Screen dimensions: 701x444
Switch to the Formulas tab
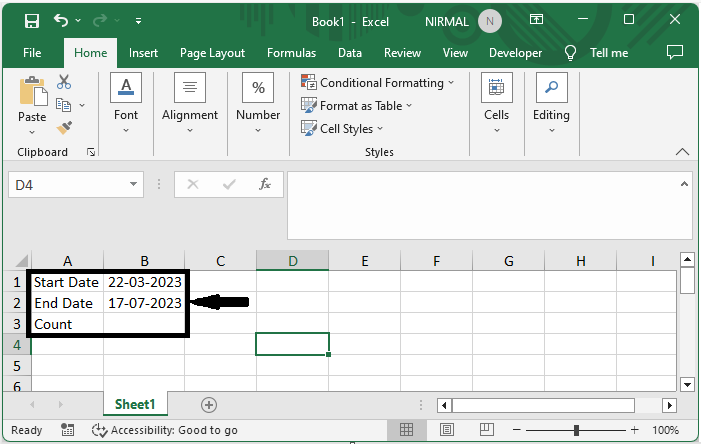[x=291, y=53]
